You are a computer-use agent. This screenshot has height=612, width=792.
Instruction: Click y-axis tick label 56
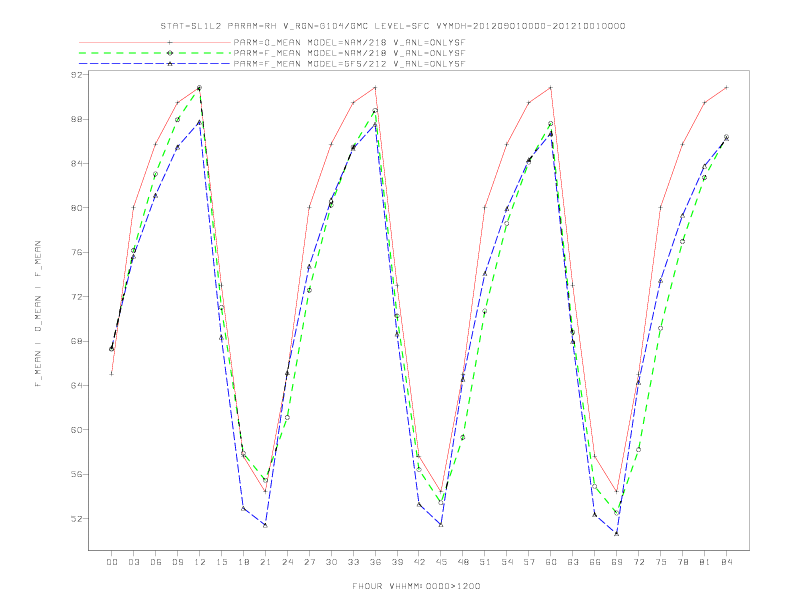79,474
